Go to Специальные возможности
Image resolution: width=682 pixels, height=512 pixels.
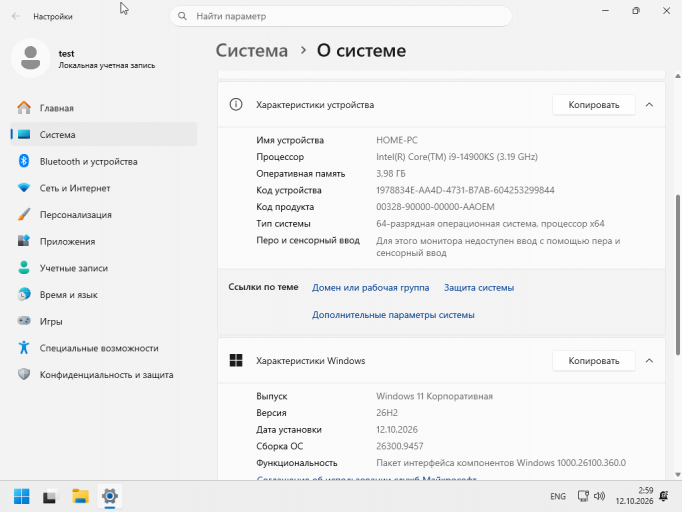coord(104,348)
